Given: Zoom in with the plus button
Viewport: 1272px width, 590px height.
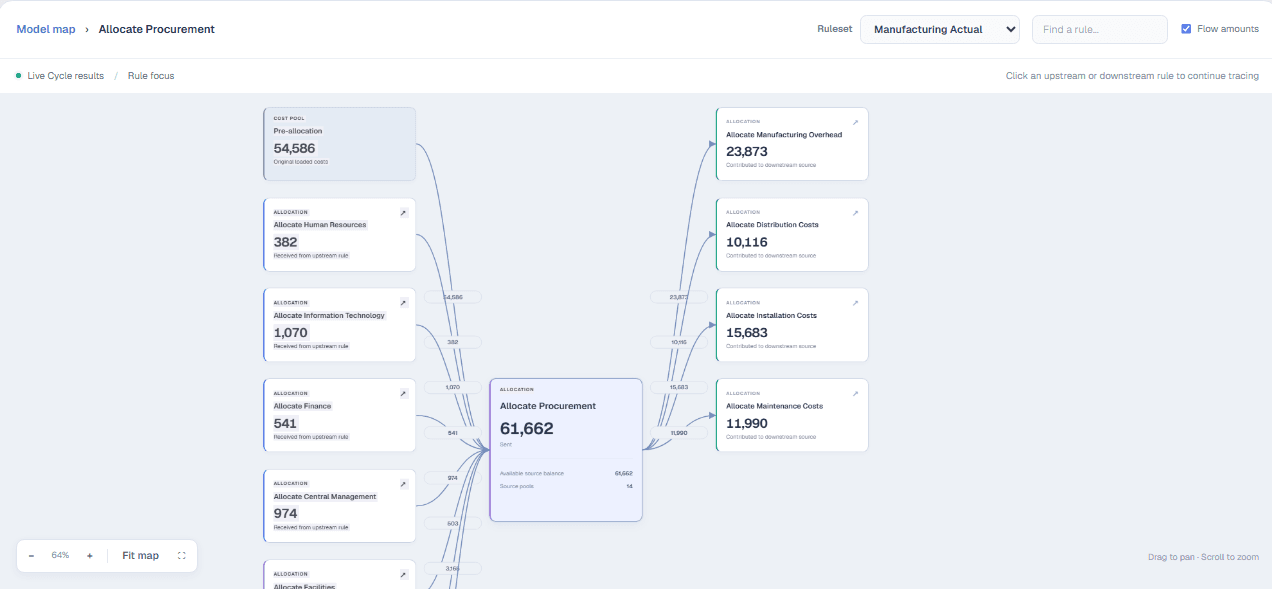Looking at the screenshot, I should click(x=90, y=556).
